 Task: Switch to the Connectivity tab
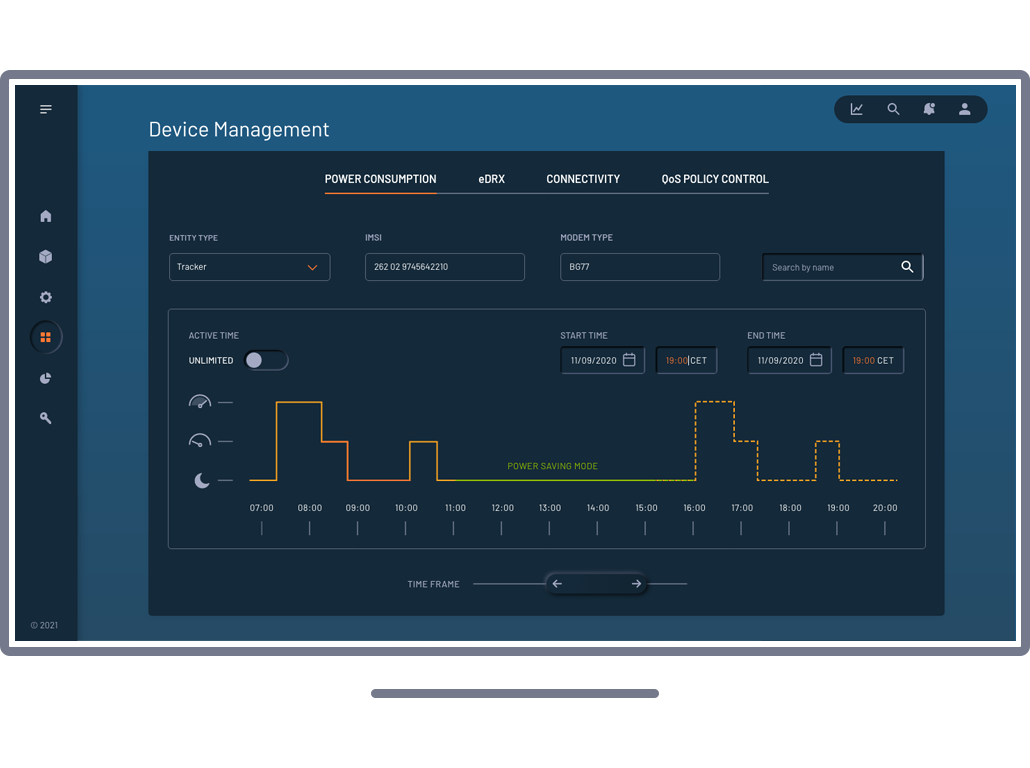point(583,179)
